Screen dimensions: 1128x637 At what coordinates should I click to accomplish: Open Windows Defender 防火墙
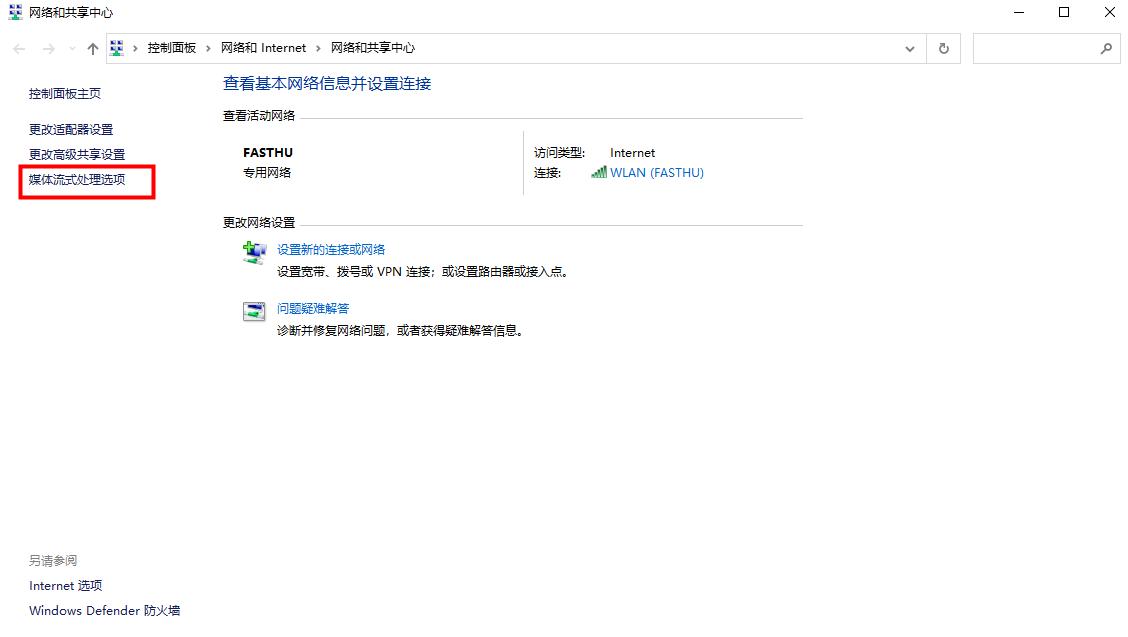(x=104, y=610)
